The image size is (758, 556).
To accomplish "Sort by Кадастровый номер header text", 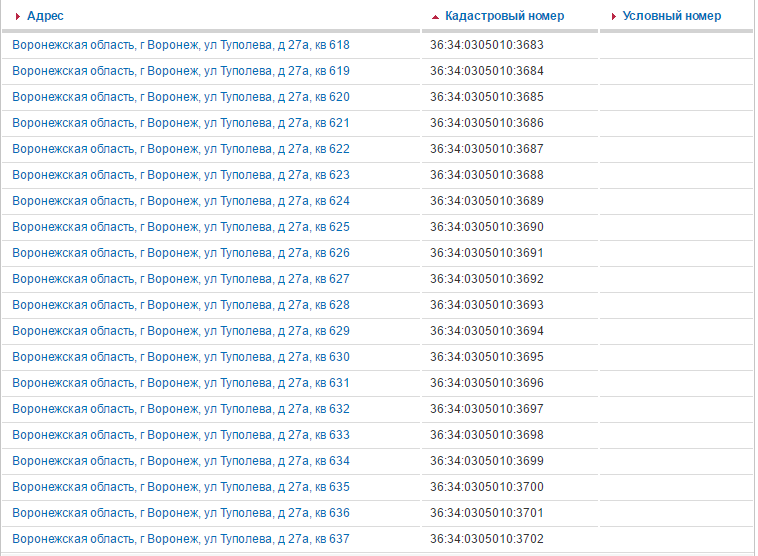I will click(504, 16).
